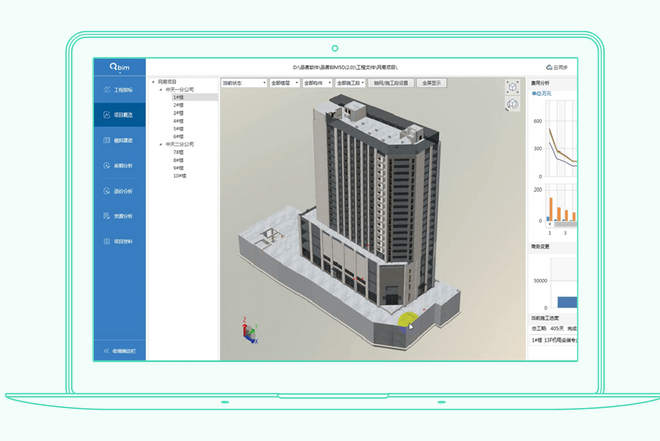This screenshot has width=660, height=441.
Task: Select building 4#楼 in the tree
Action: (x=178, y=121)
